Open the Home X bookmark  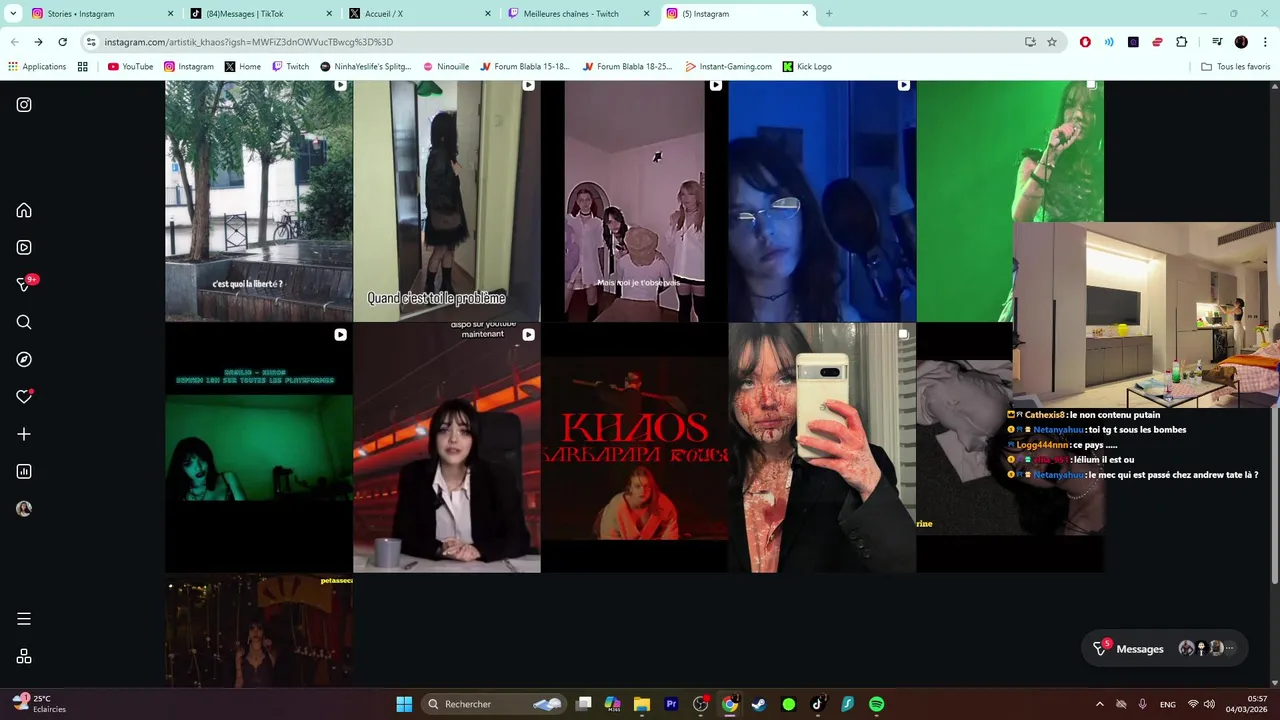[x=243, y=67]
